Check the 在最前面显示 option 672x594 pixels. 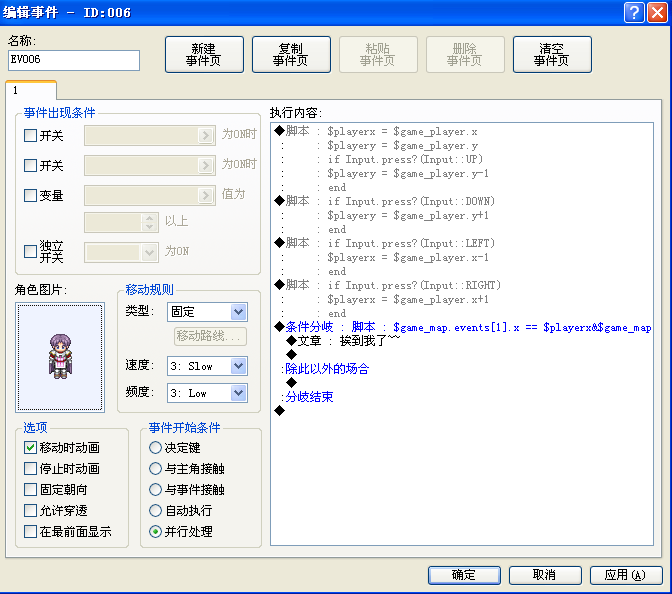(x=30, y=531)
